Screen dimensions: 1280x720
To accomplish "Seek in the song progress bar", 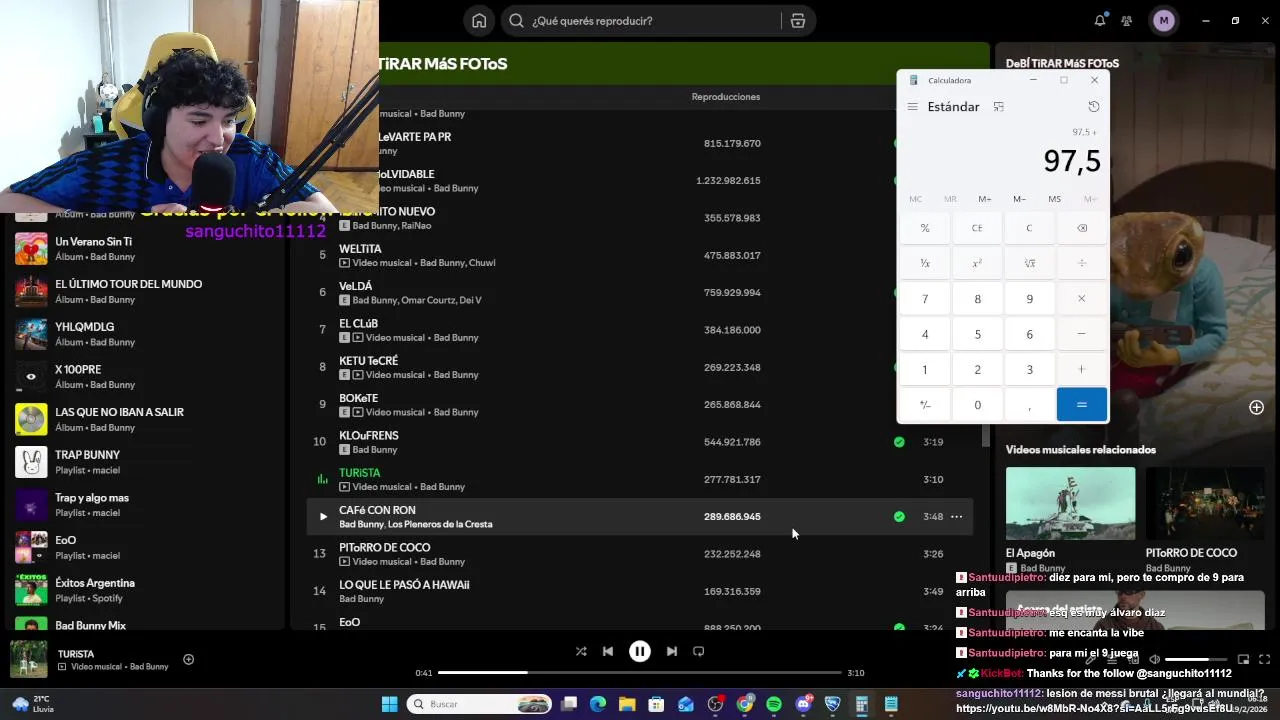I will tap(640, 673).
